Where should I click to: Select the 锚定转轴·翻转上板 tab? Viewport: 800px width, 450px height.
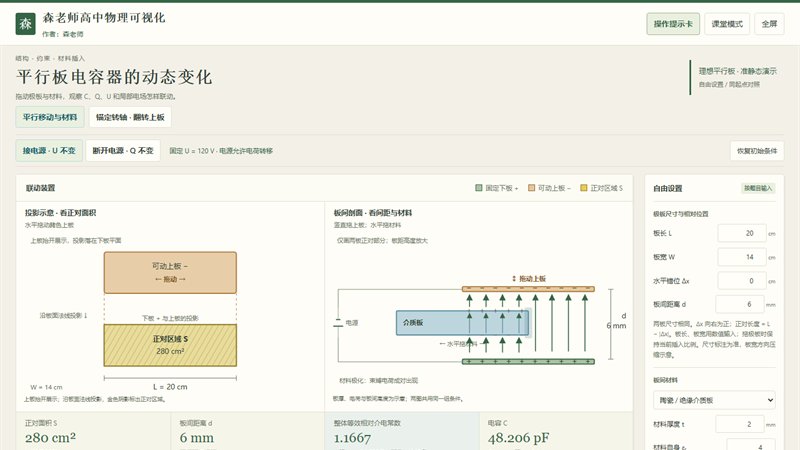click(130, 117)
